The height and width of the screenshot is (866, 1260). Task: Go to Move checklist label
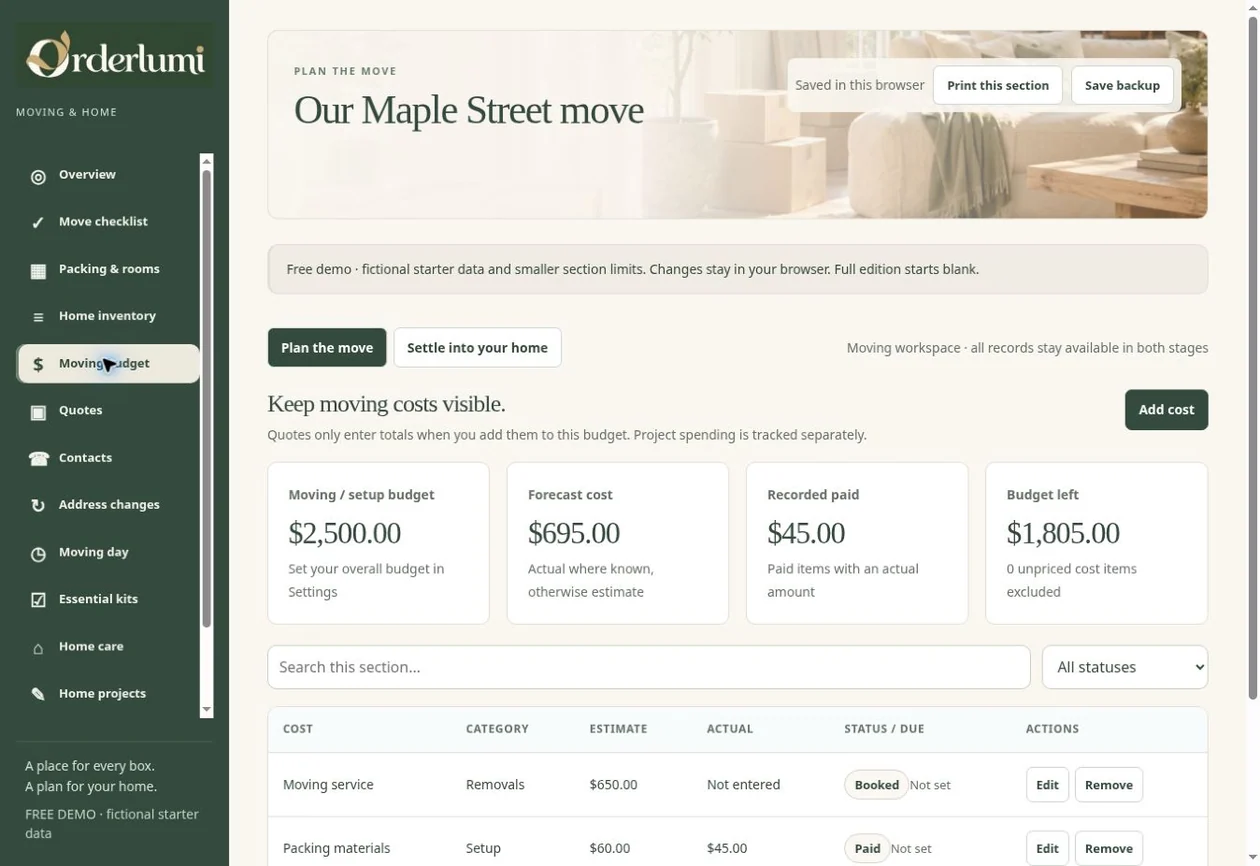pyautogui.click(x=103, y=221)
